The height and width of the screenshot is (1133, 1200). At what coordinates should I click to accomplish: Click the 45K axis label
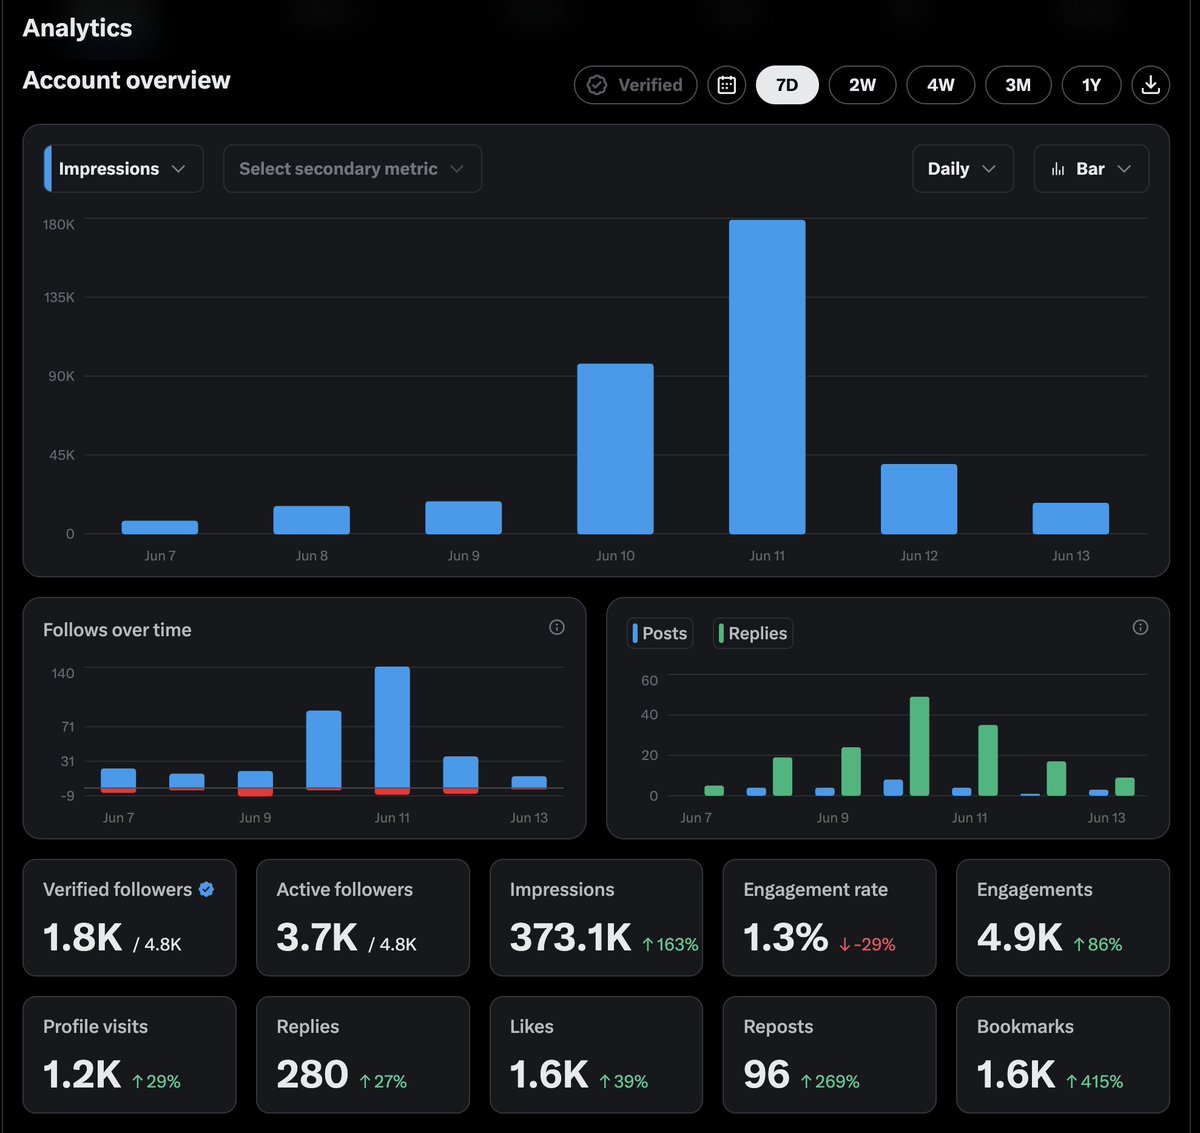coord(62,455)
